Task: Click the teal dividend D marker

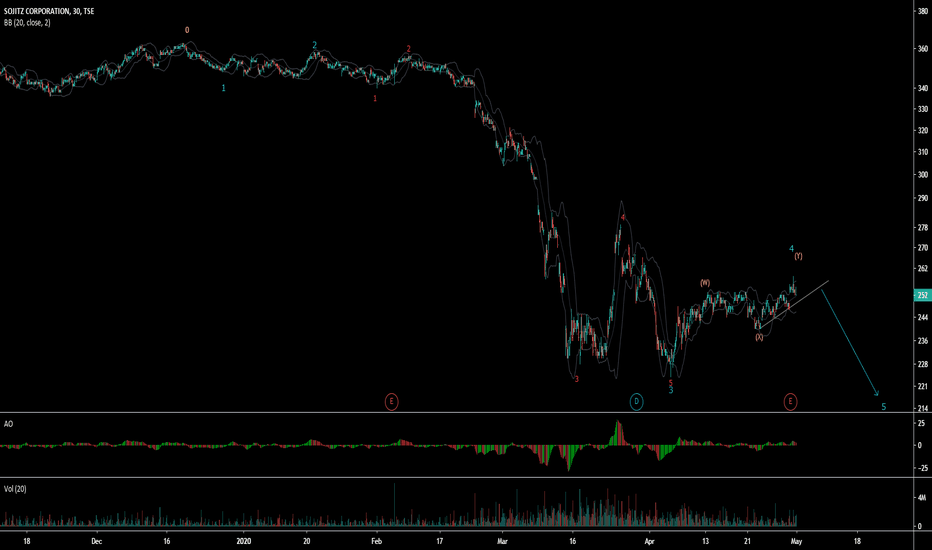Action: click(x=637, y=402)
